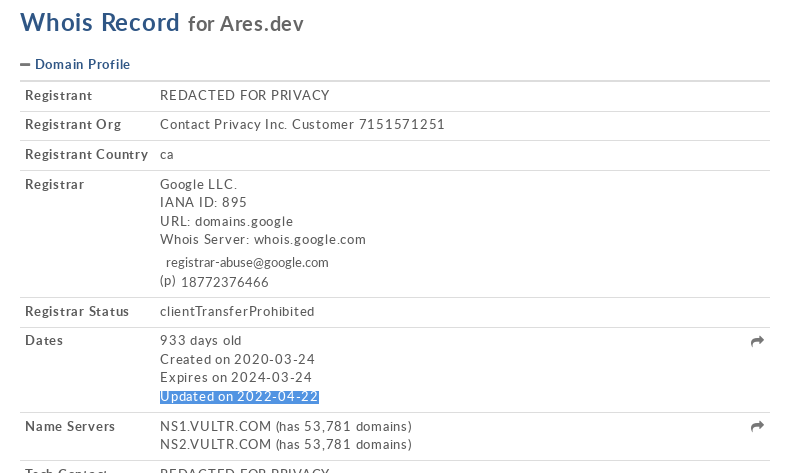Click the Registrant Org label
The height and width of the screenshot is (473, 788).
point(73,125)
